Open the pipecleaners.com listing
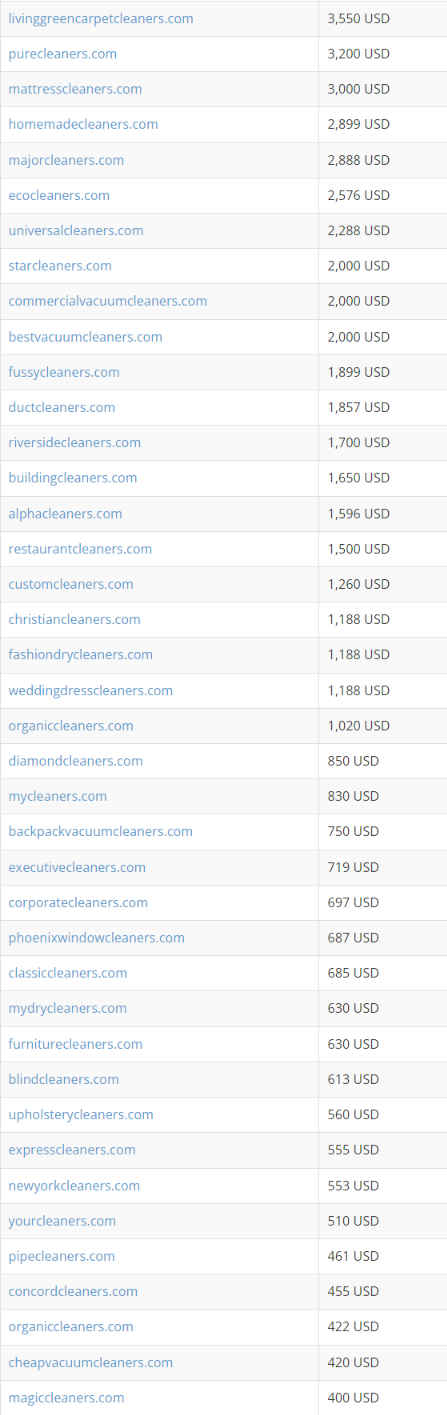 [x=61, y=1256]
